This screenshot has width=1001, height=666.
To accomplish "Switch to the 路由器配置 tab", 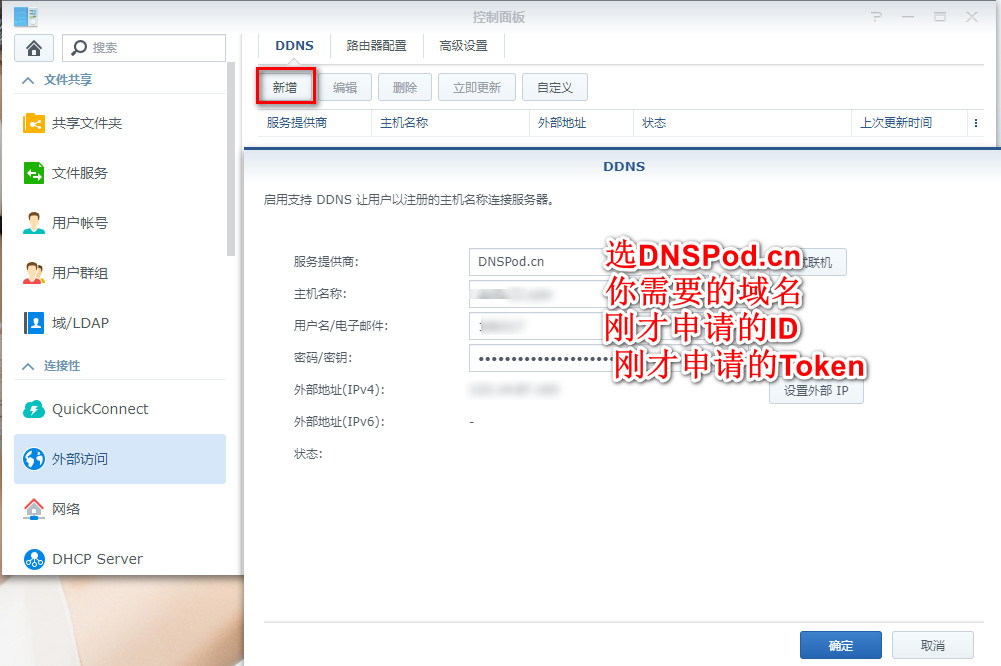I will point(377,46).
